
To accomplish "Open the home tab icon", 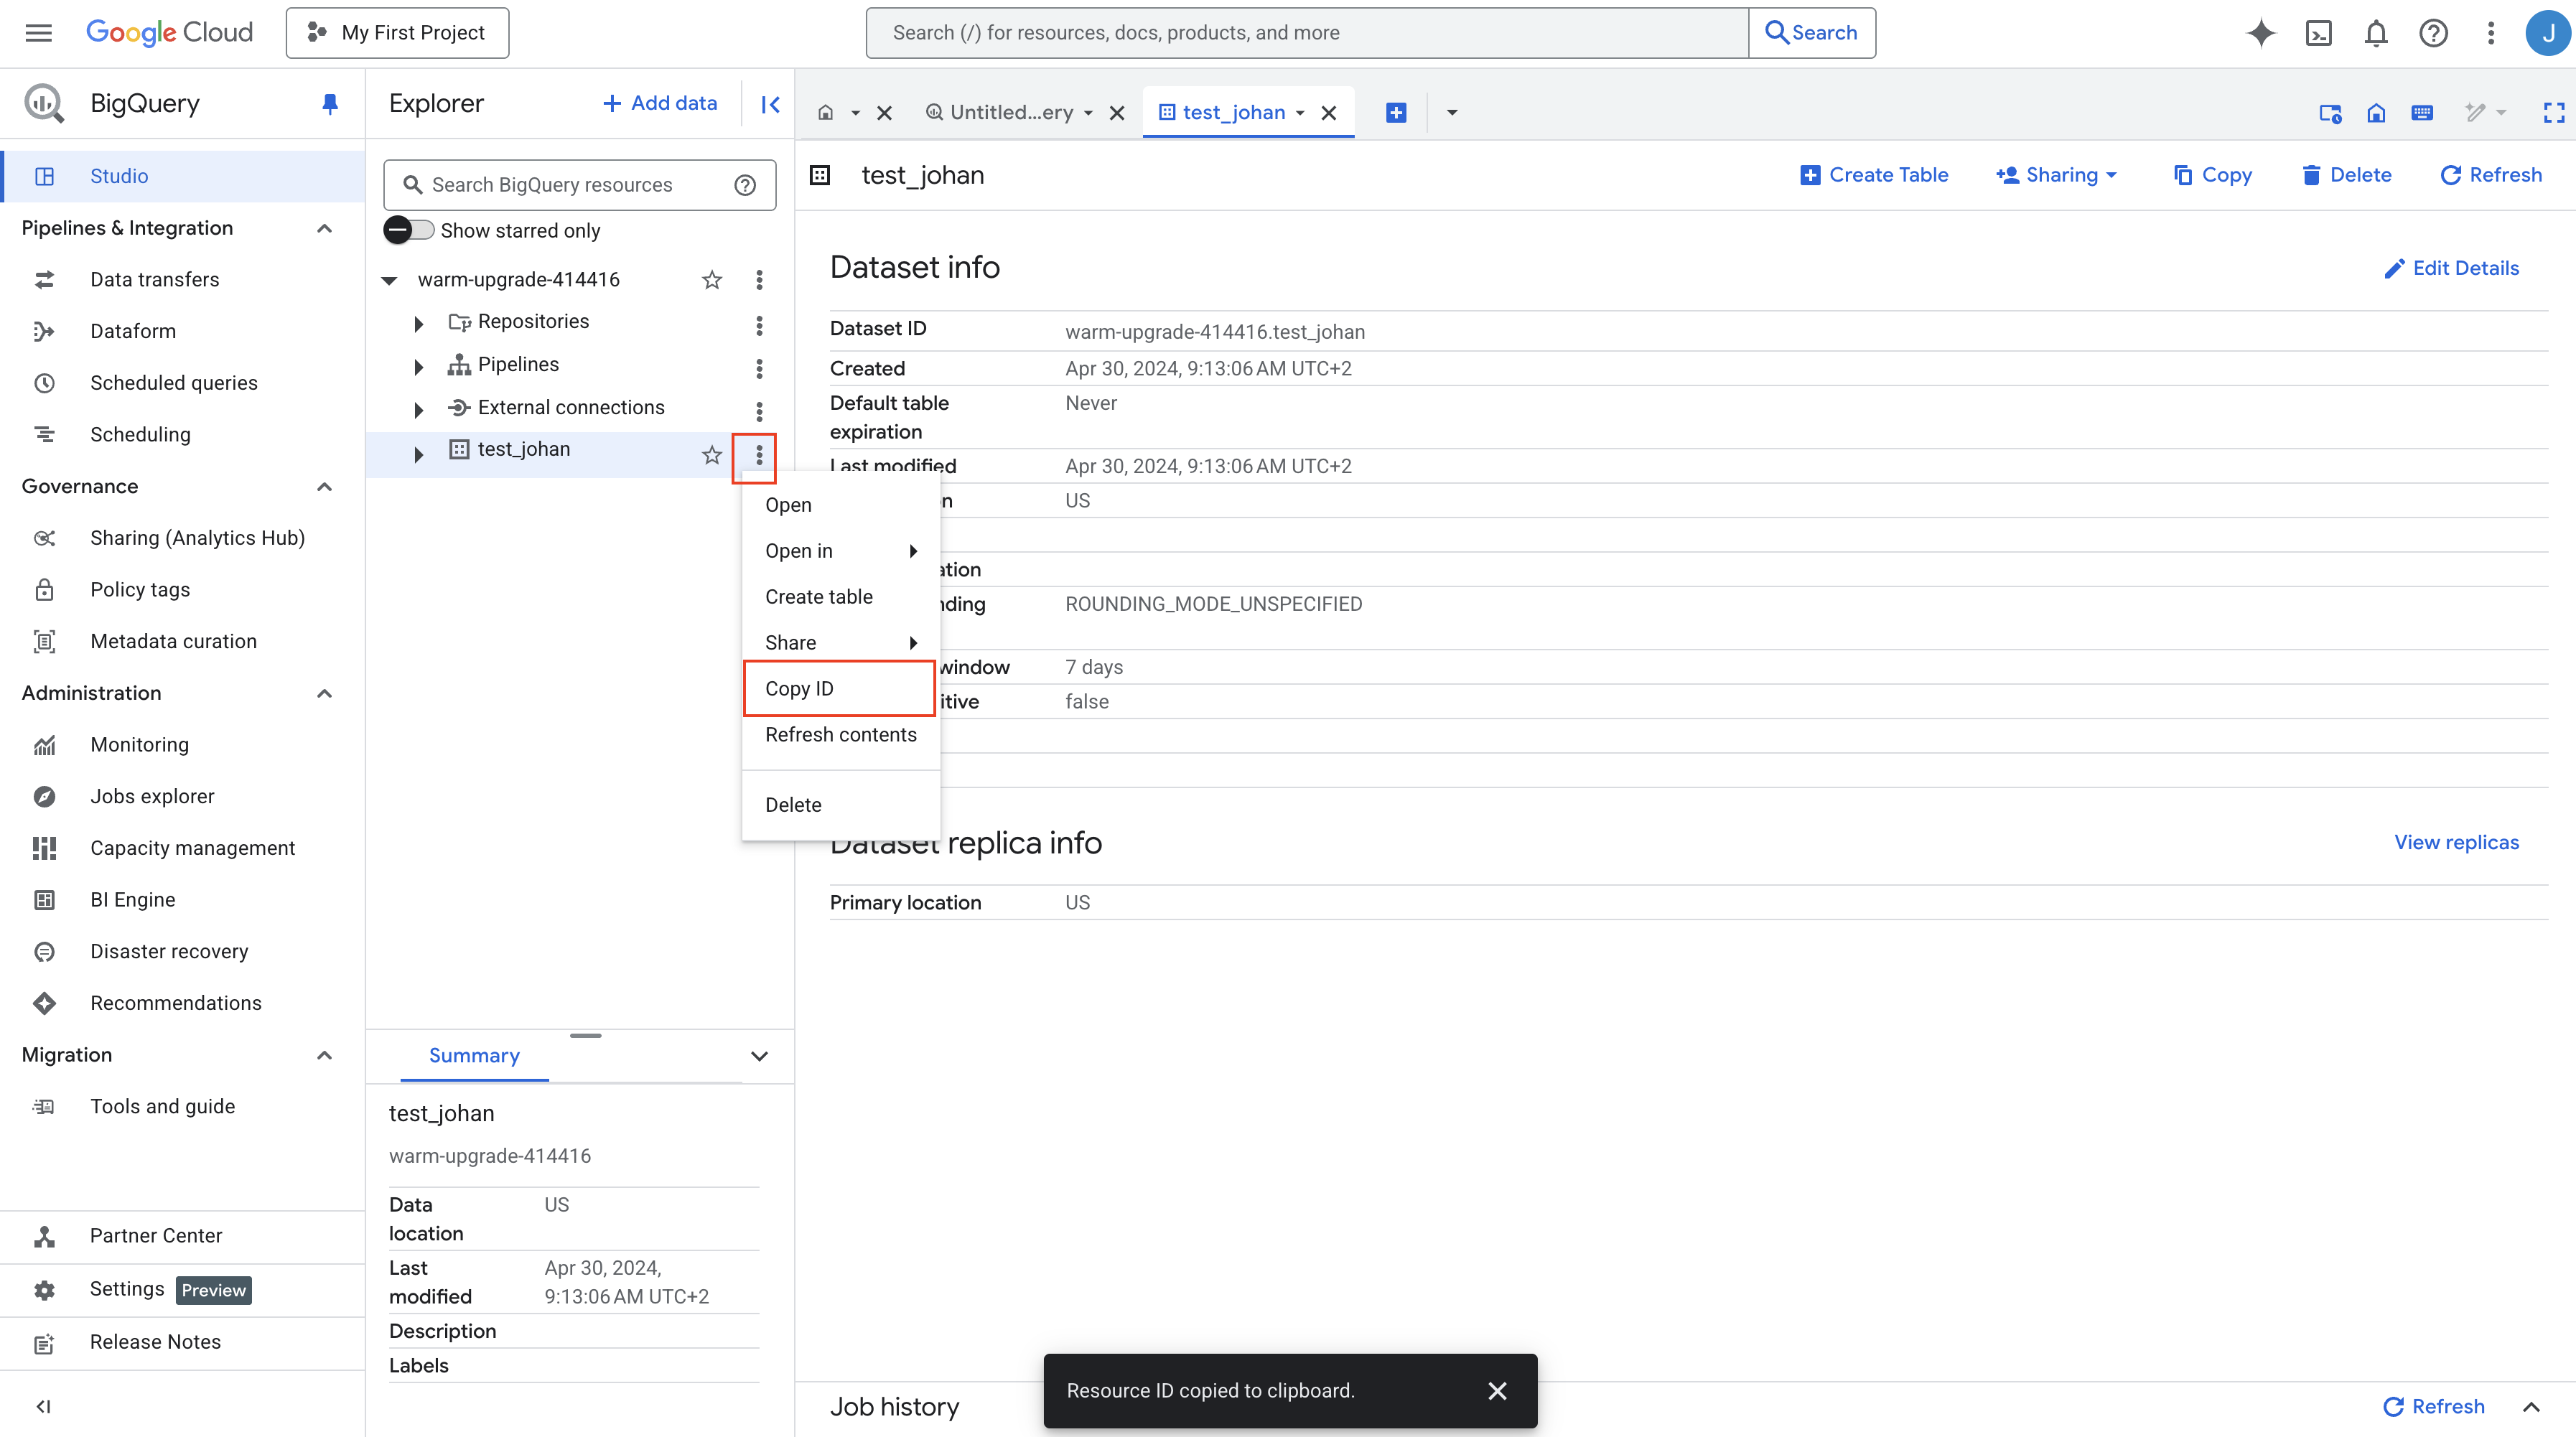I will (x=826, y=112).
